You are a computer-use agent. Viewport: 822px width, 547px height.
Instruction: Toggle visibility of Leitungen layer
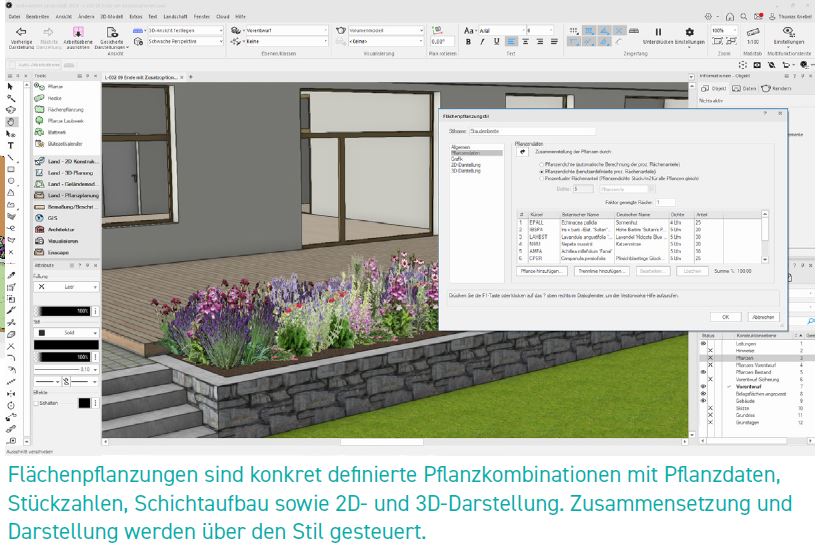(704, 344)
